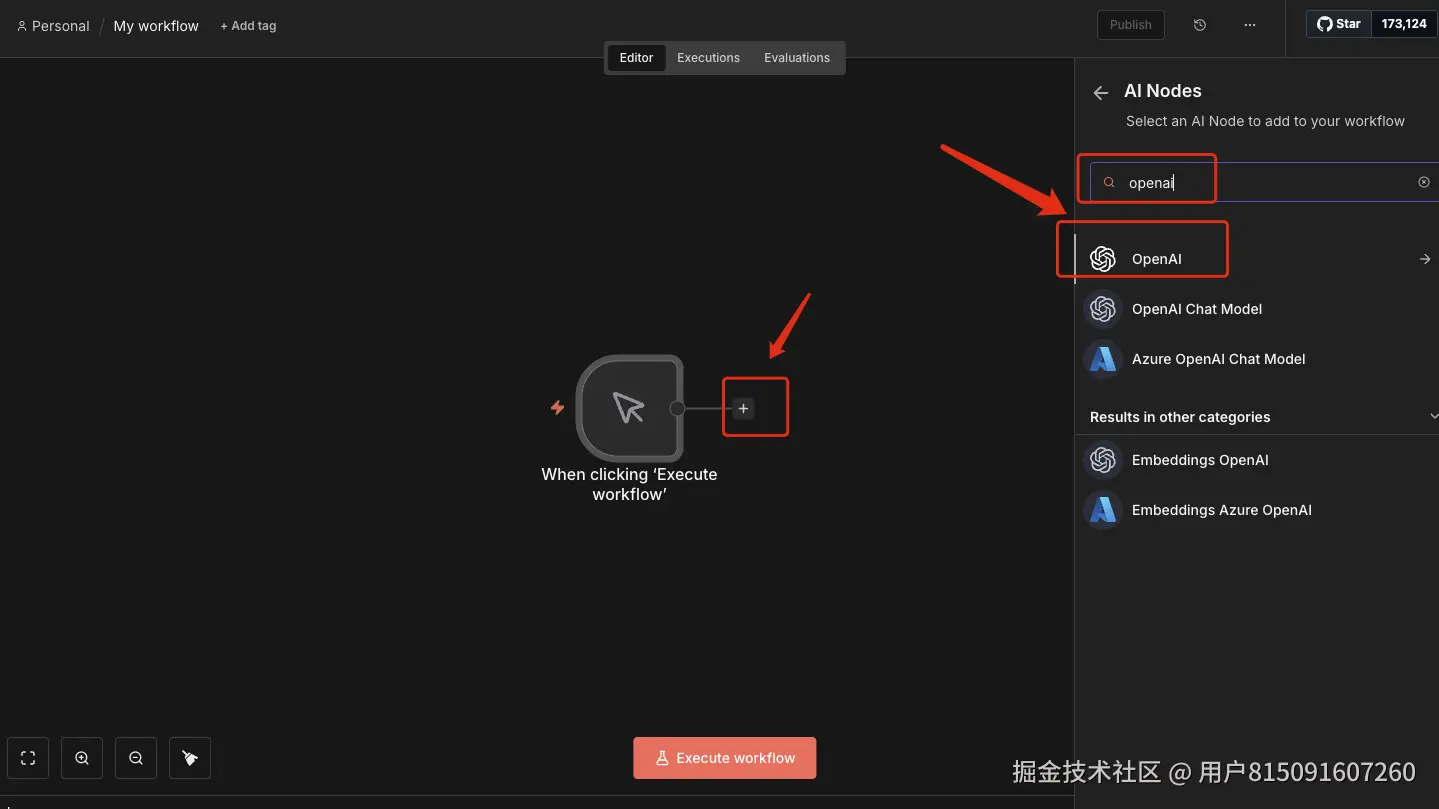Viewport: 1439px width, 809px height.
Task: Click Add tag link
Action: coord(248,26)
